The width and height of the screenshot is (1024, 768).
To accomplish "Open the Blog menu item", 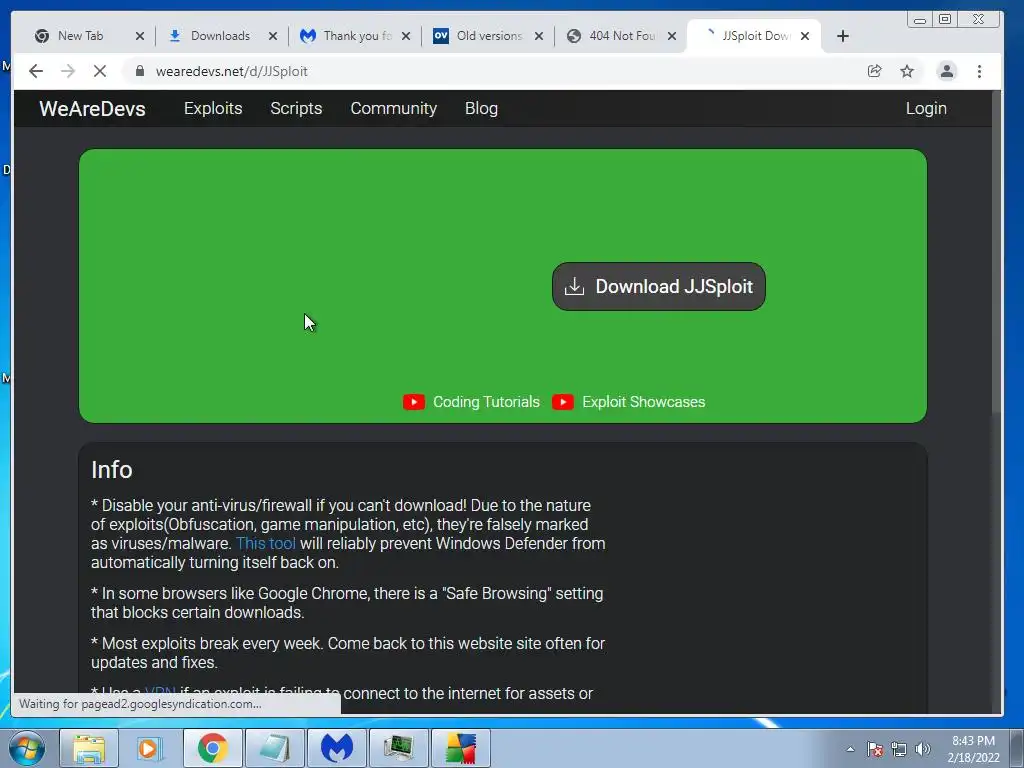I will point(481,108).
